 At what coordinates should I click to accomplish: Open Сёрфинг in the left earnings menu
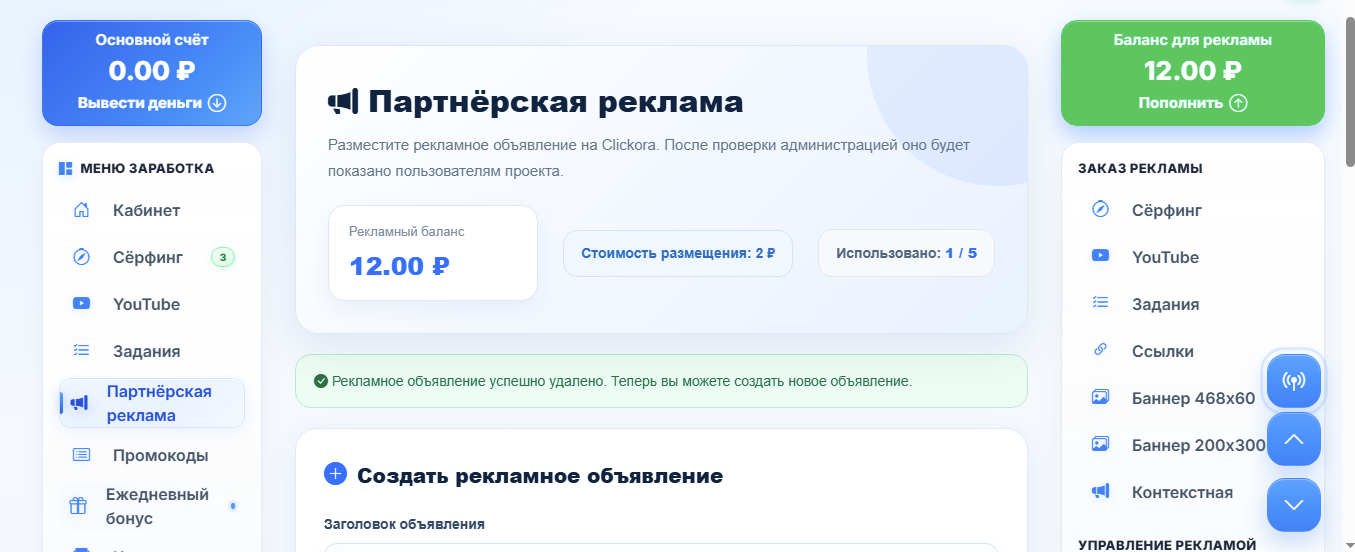point(152,257)
